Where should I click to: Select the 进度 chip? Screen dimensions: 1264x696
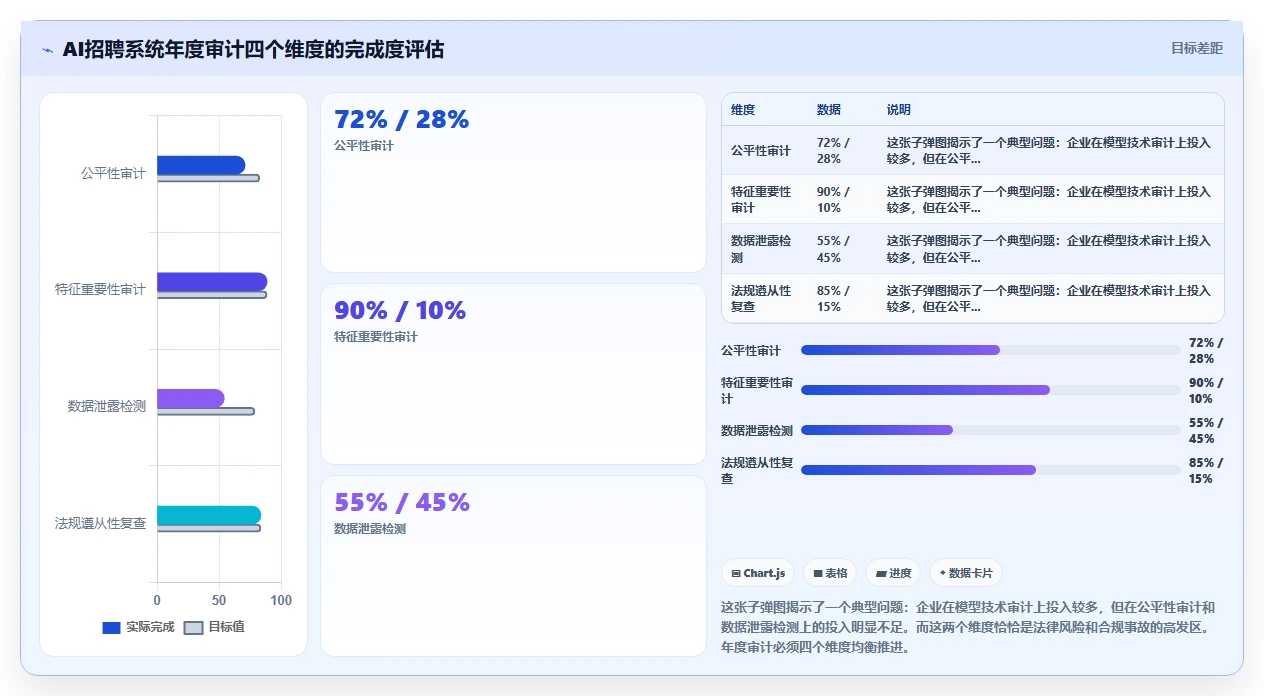[x=893, y=573]
